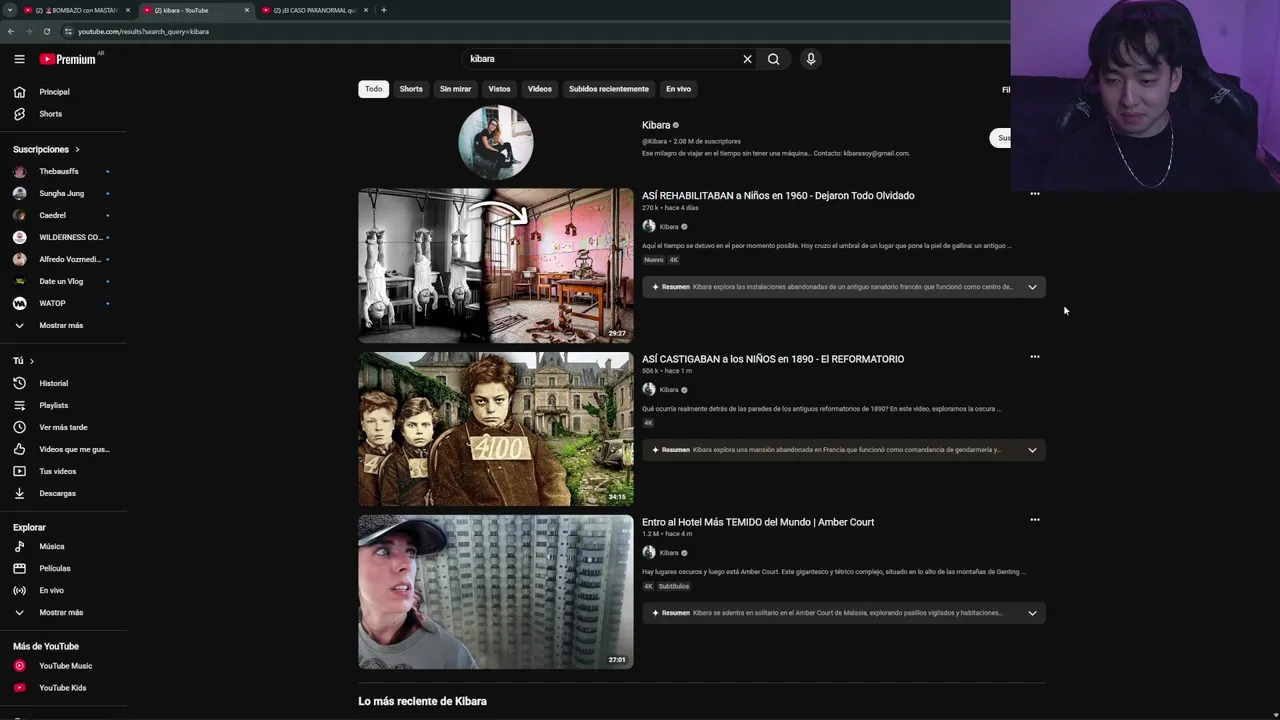Select the Sin mirar filter chip

coord(455,89)
